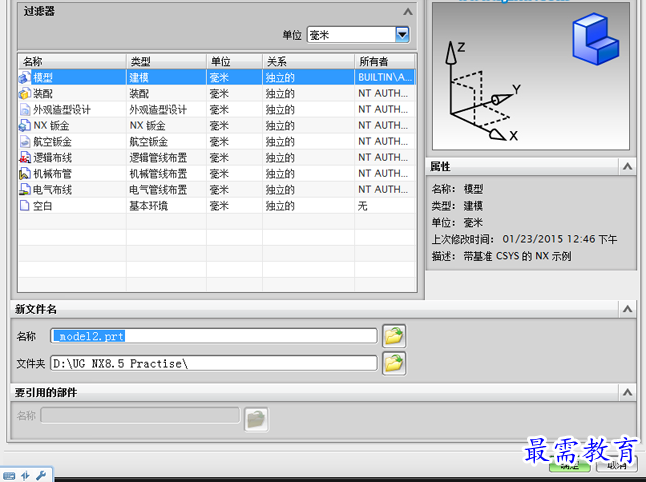646x482 pixels.
Task: Click the 航空钣金 template icon
Action: (x=25, y=142)
